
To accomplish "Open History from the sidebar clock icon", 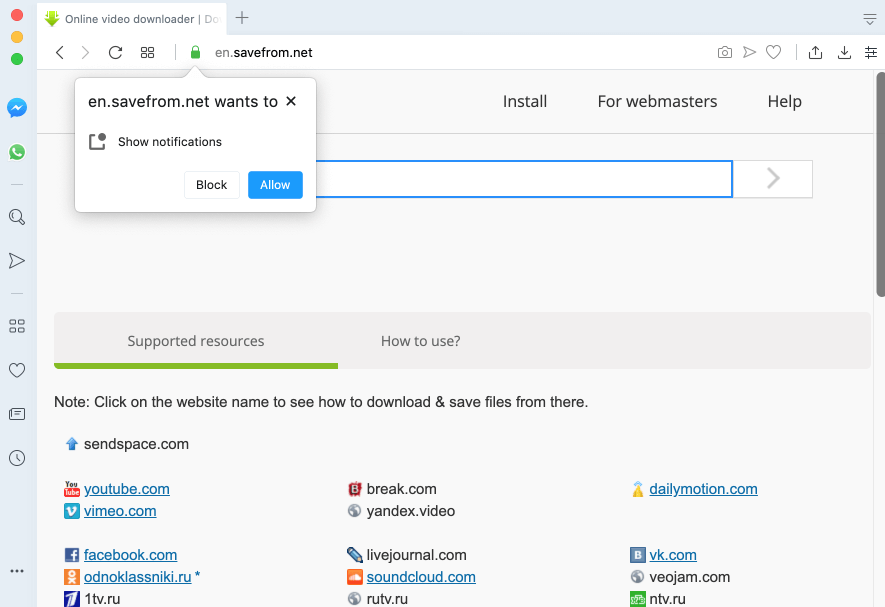I will click(17, 458).
